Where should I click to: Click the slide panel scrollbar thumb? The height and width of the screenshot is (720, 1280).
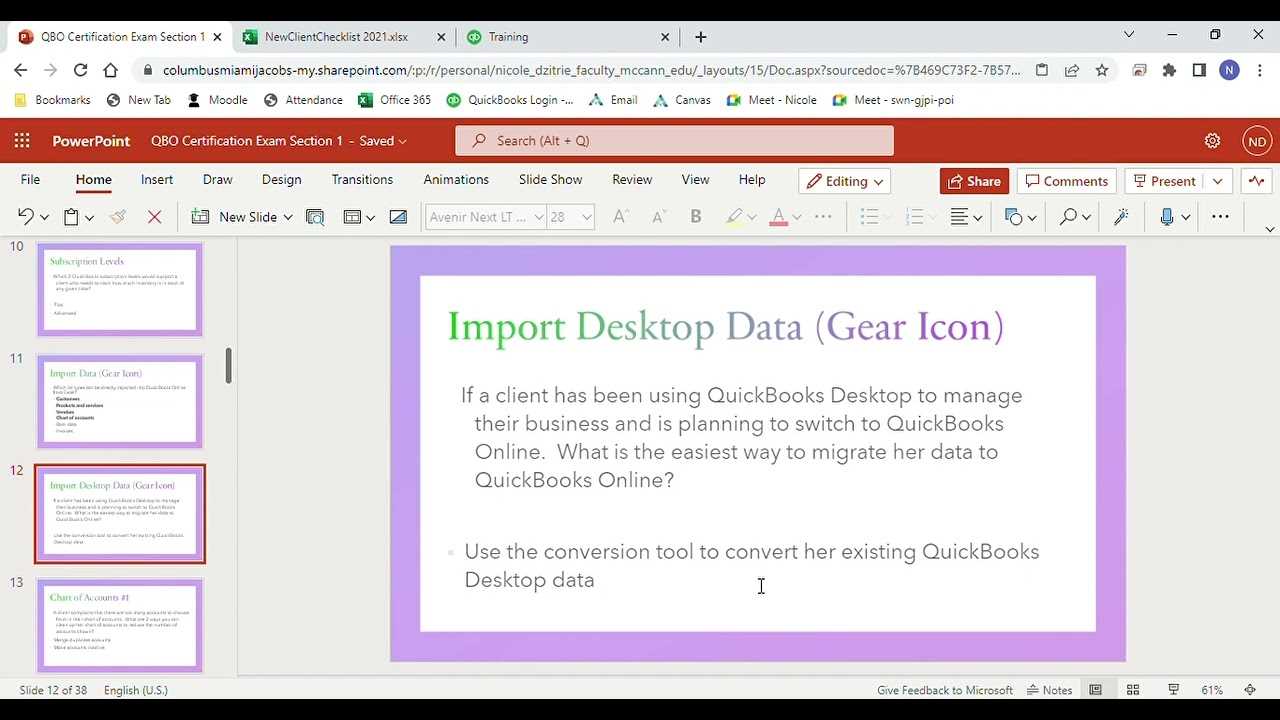pyautogui.click(x=229, y=366)
